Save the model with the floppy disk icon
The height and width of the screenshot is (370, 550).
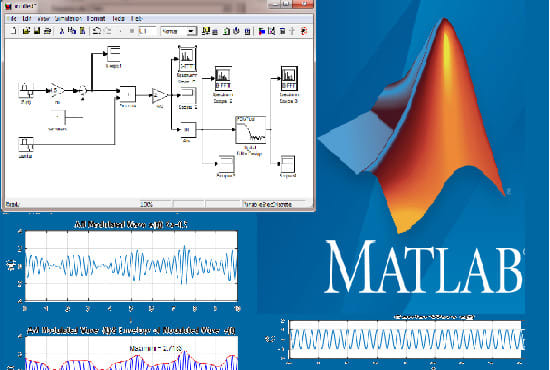click(x=37, y=31)
